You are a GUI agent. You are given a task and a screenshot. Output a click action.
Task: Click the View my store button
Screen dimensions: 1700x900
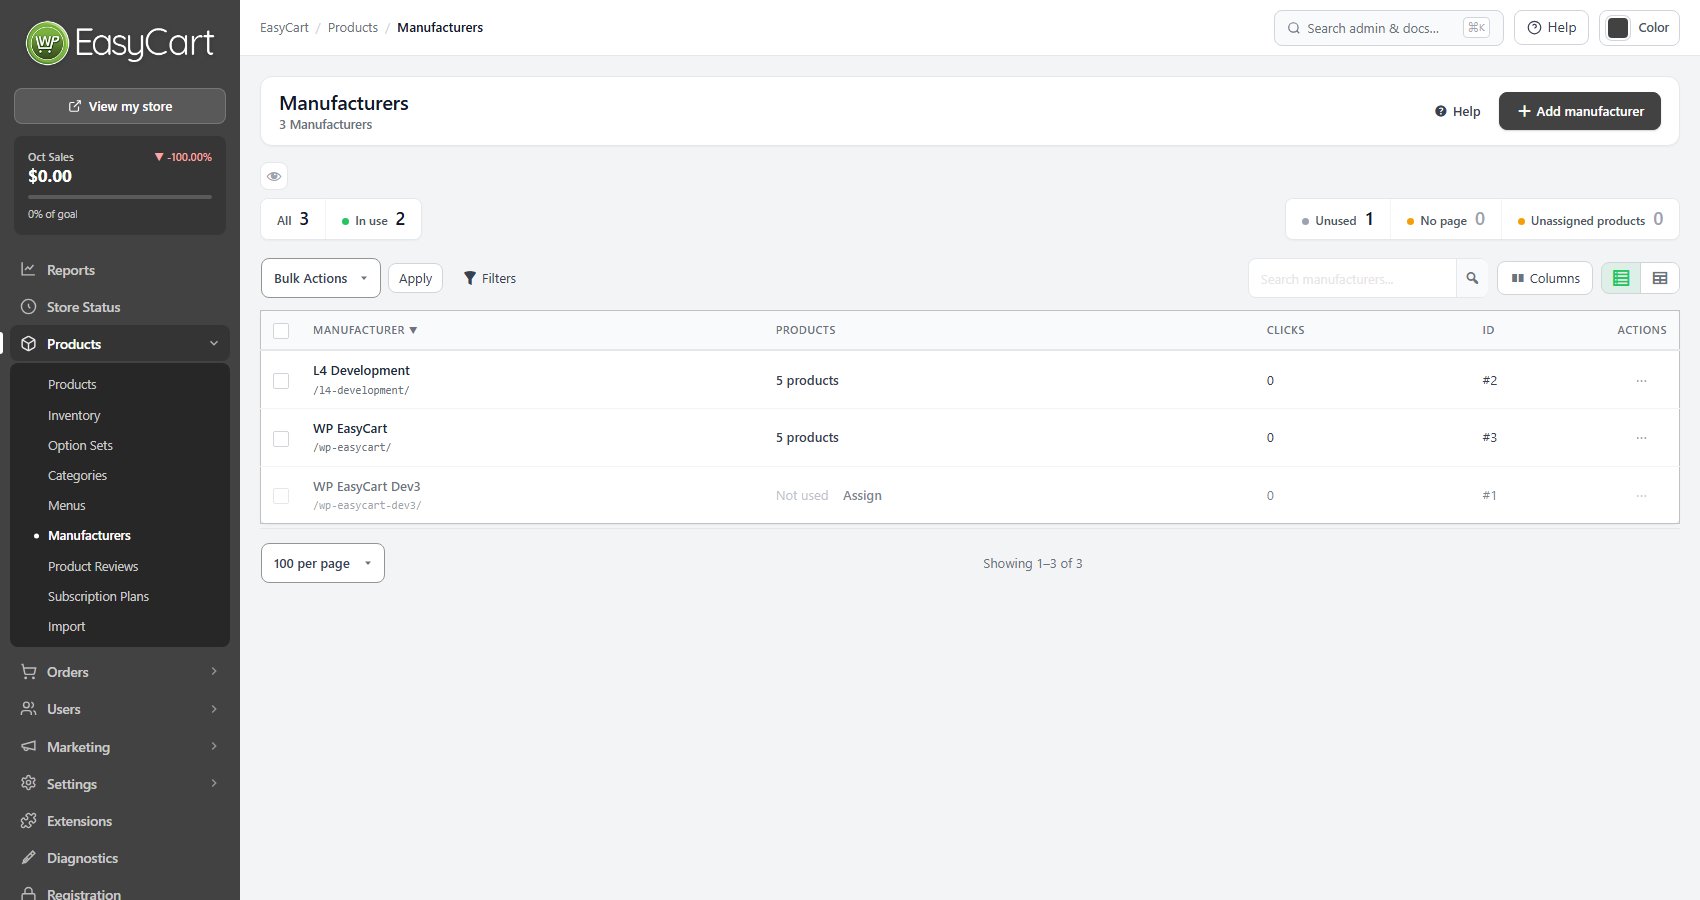[120, 106]
